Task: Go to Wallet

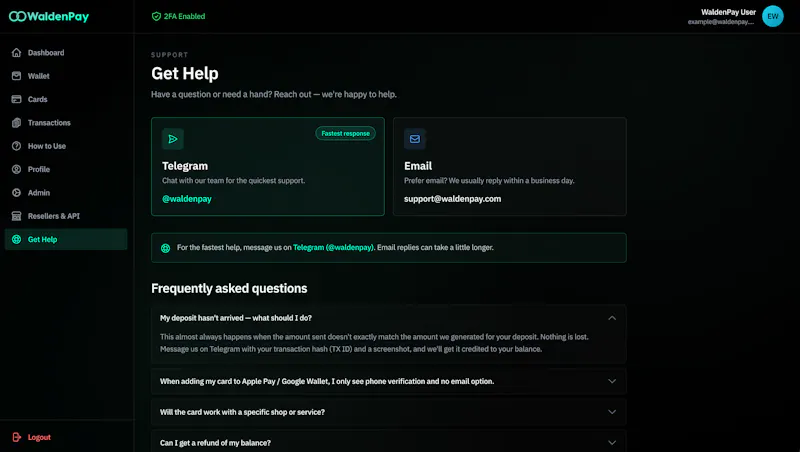Action: [x=66, y=76]
